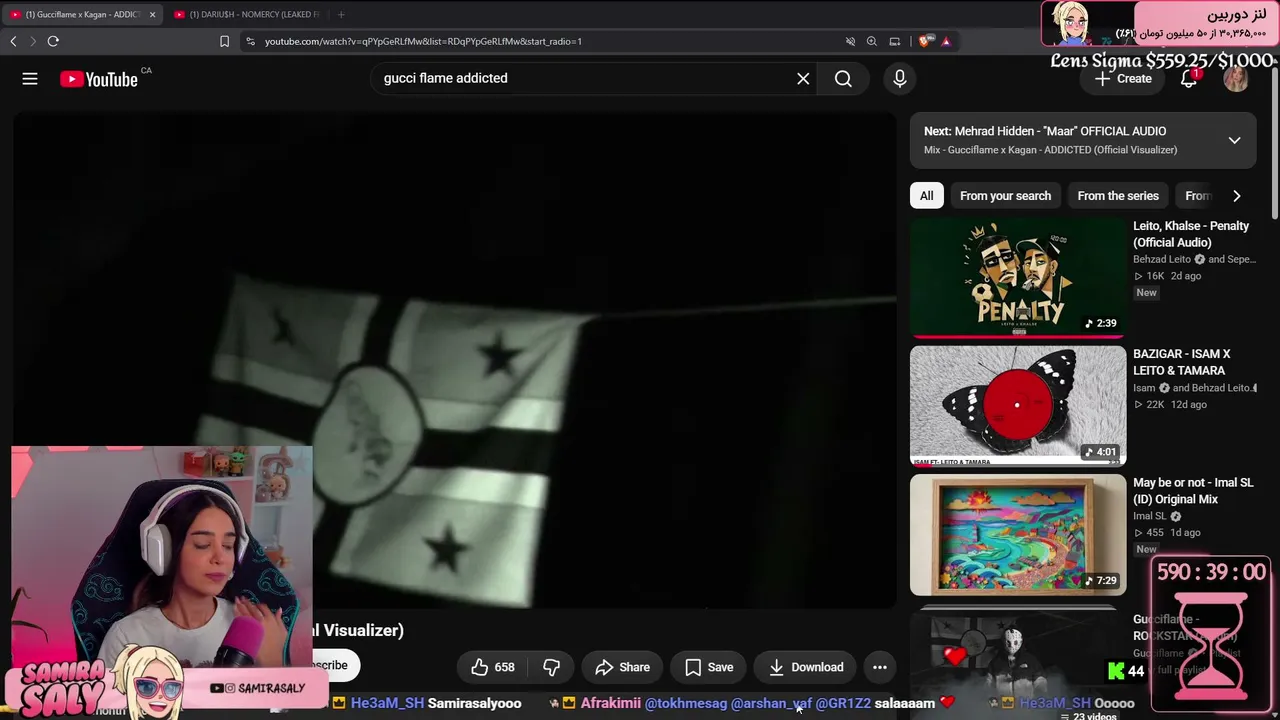Open the Brave Shields icon
Viewport: 1280px width, 720px height.
925,41
